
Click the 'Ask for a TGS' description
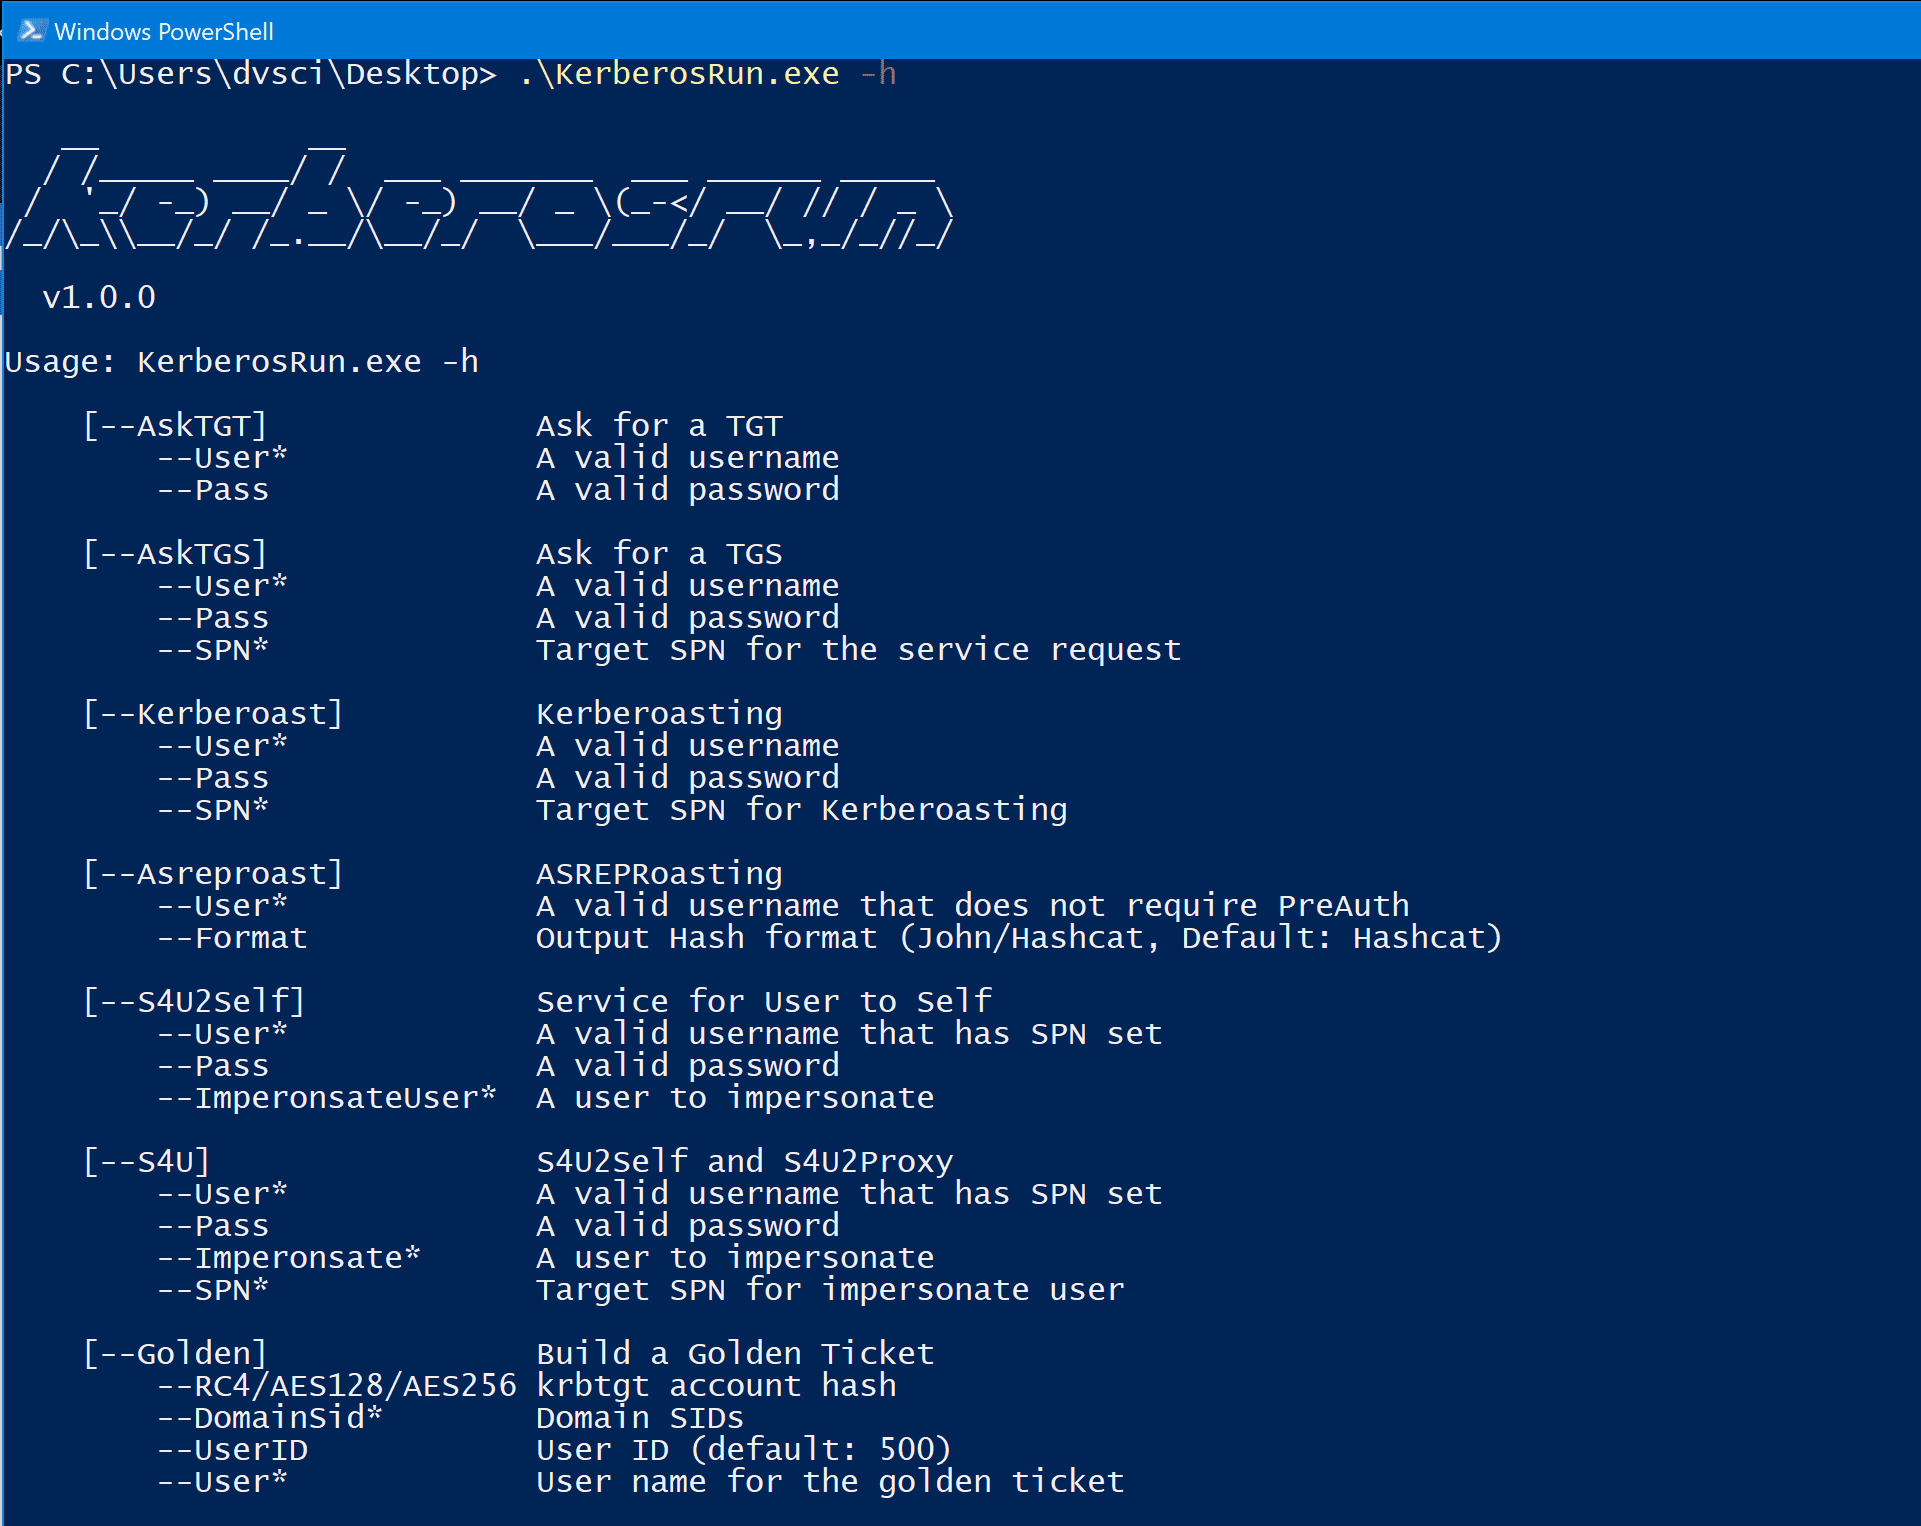[x=659, y=554]
